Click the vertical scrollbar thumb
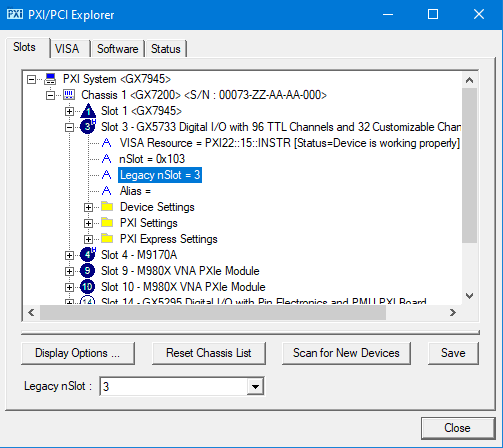 coord(470,166)
